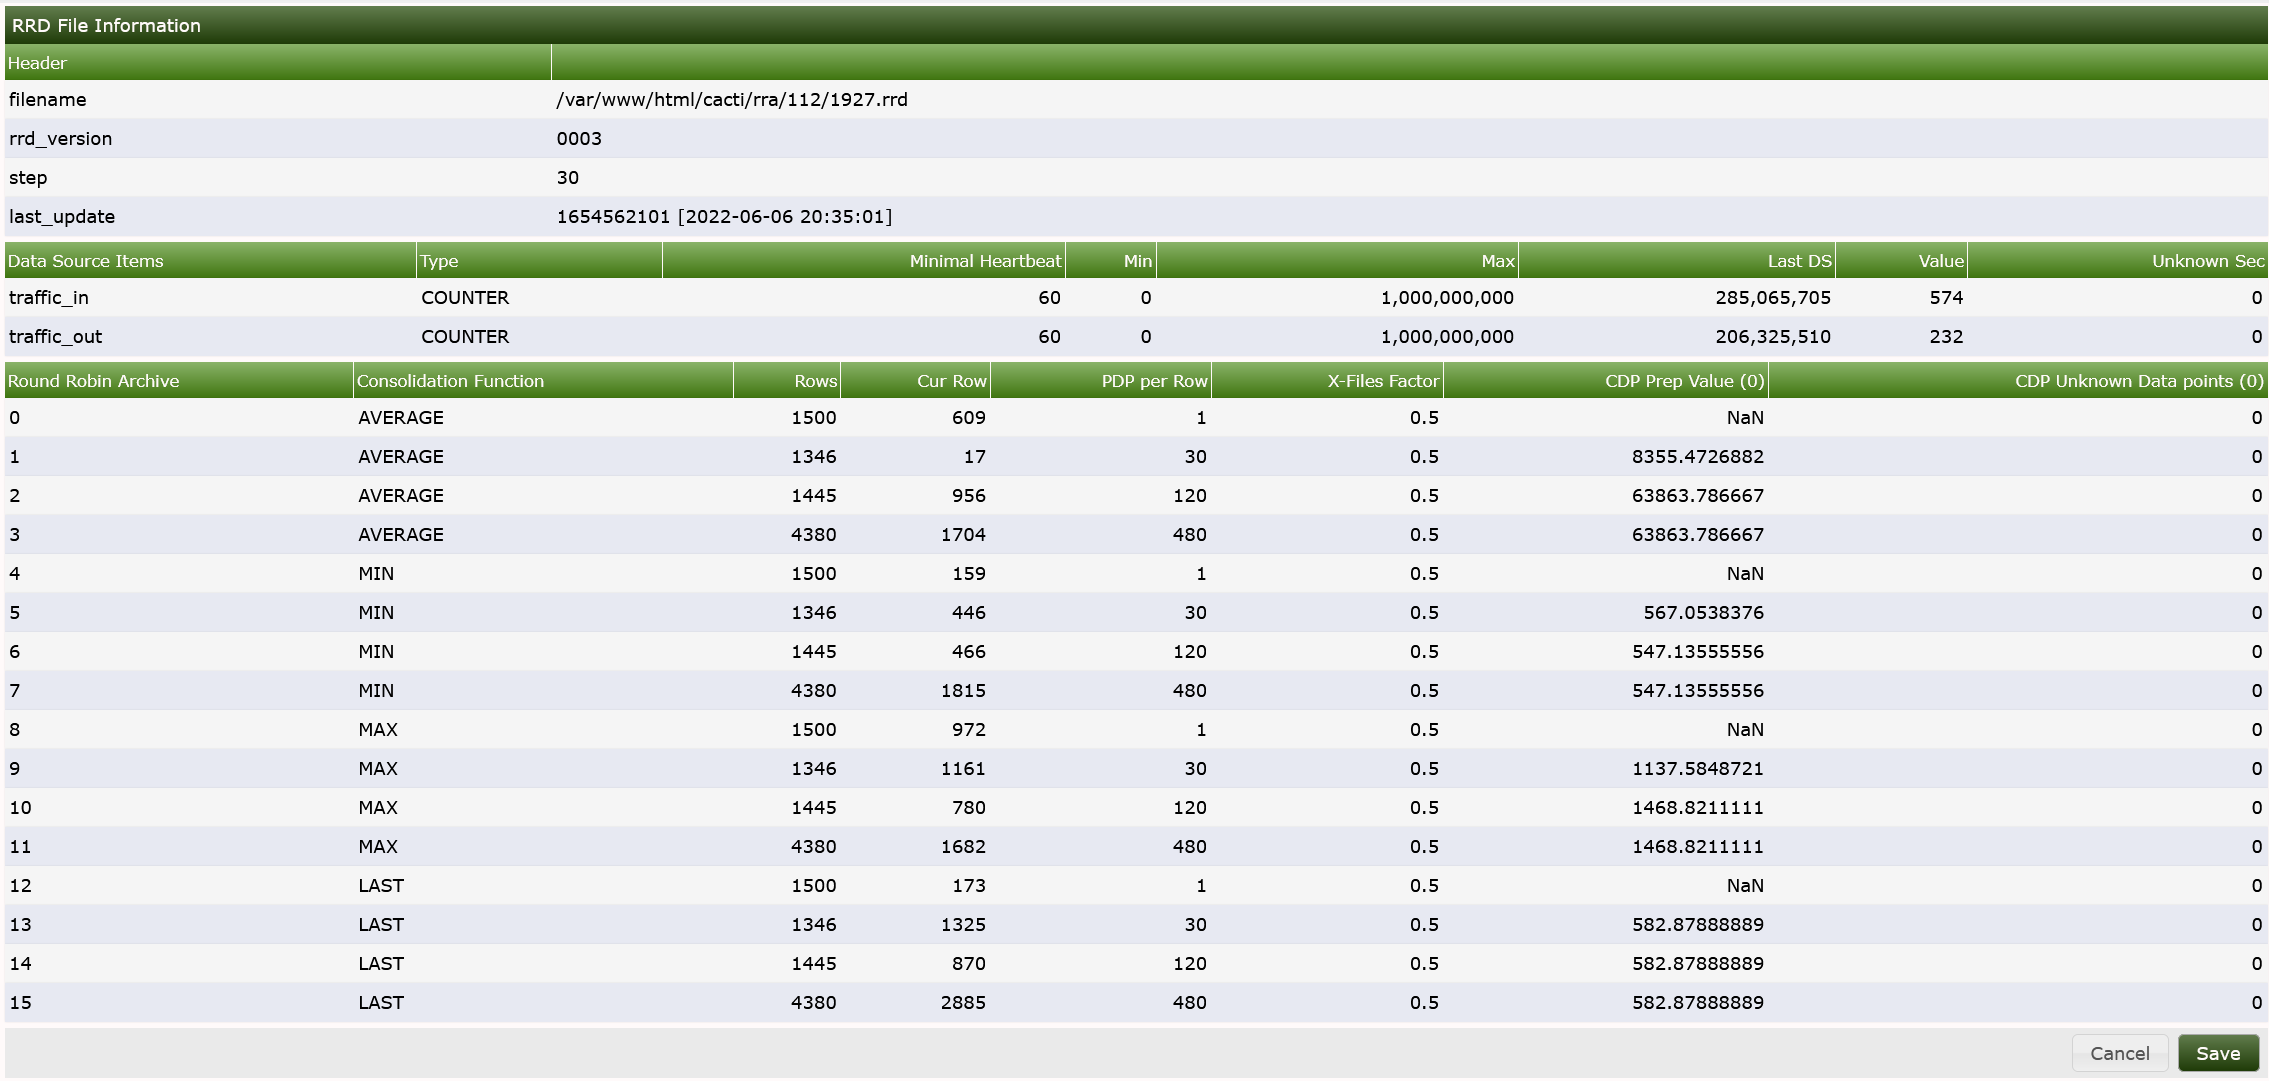Click the PDP per Row column header

[1101, 381]
